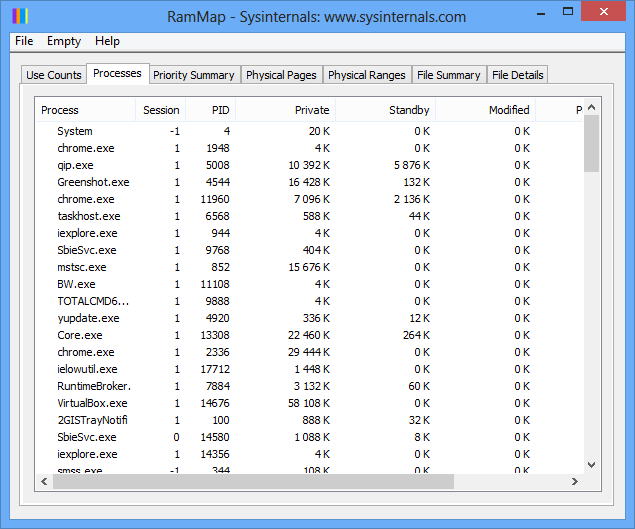Viewport: 635px width, 529px height.
Task: Click the vertical scrollbar down arrow
Action: pos(591,464)
